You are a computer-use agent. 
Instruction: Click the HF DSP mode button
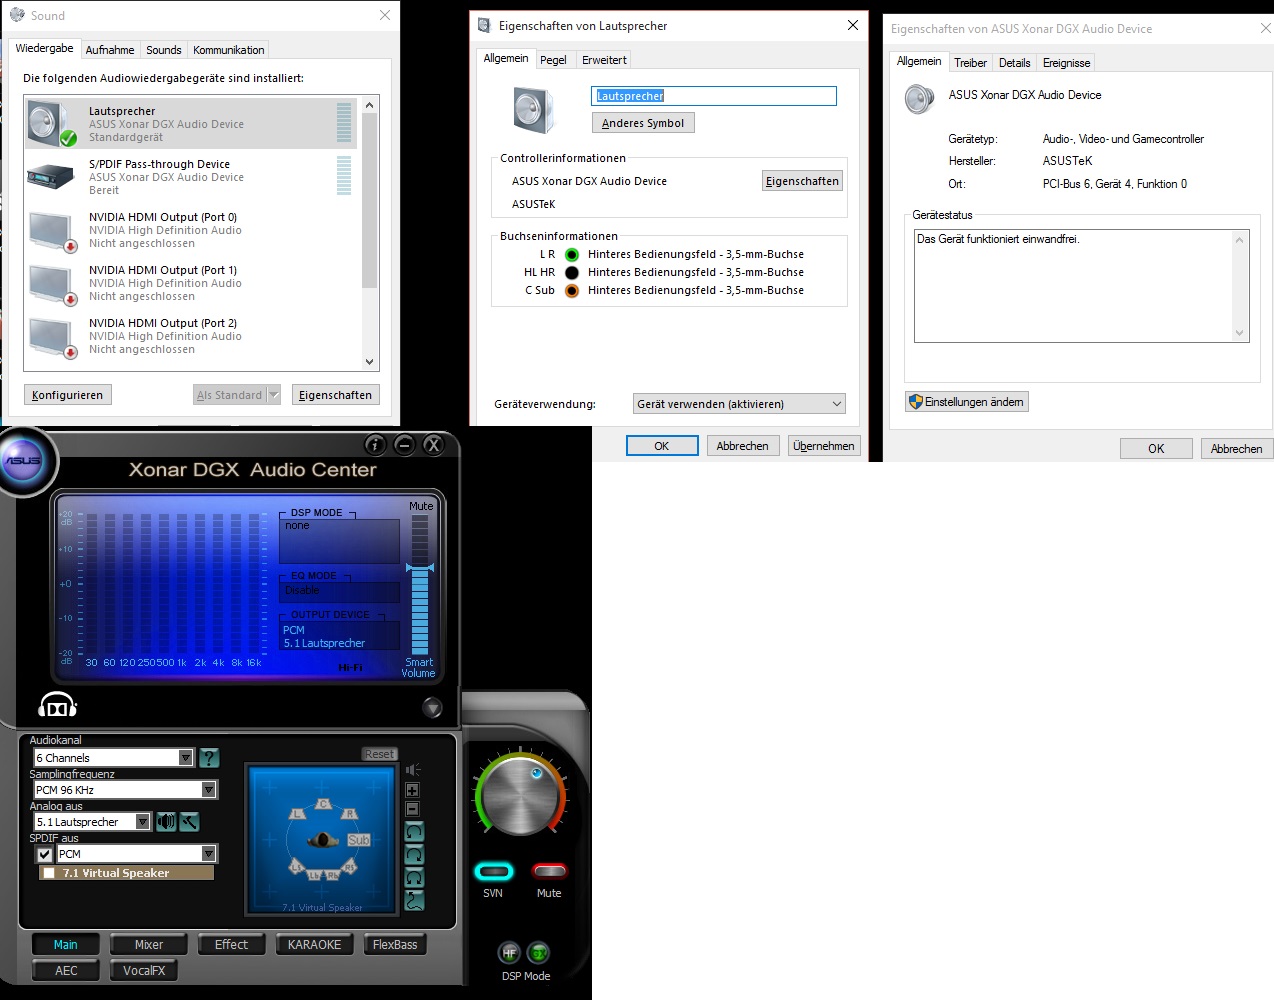pos(509,953)
